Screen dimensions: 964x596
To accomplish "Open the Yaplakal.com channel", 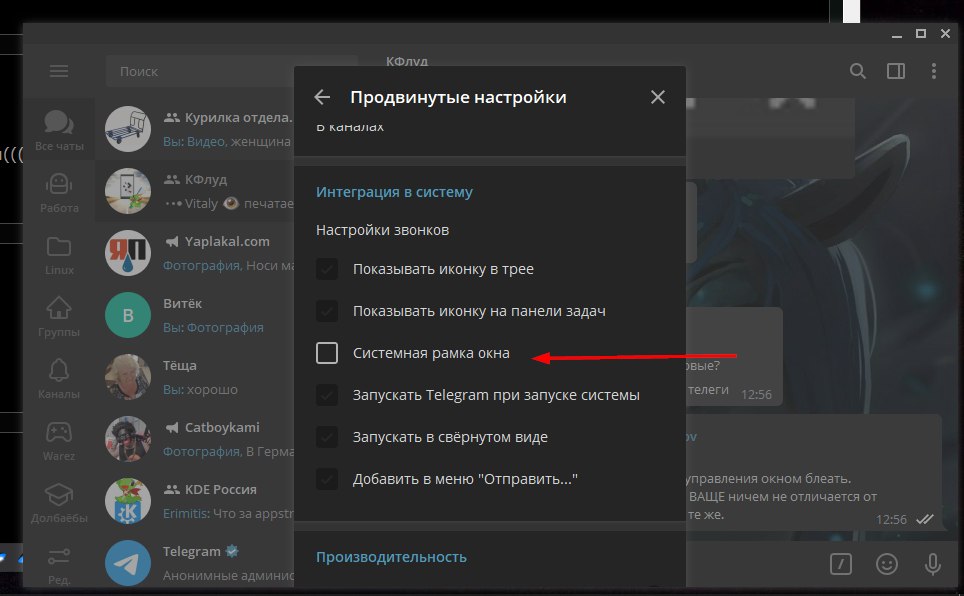I will point(195,253).
